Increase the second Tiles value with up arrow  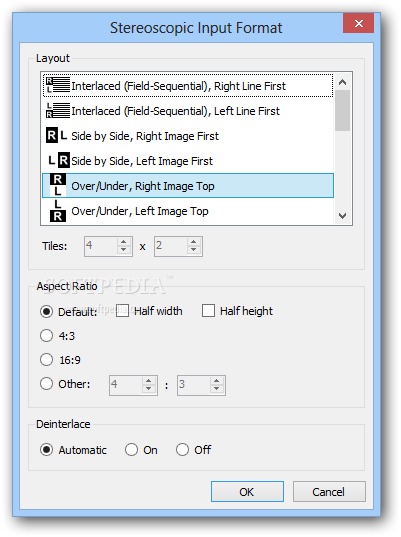point(193,241)
